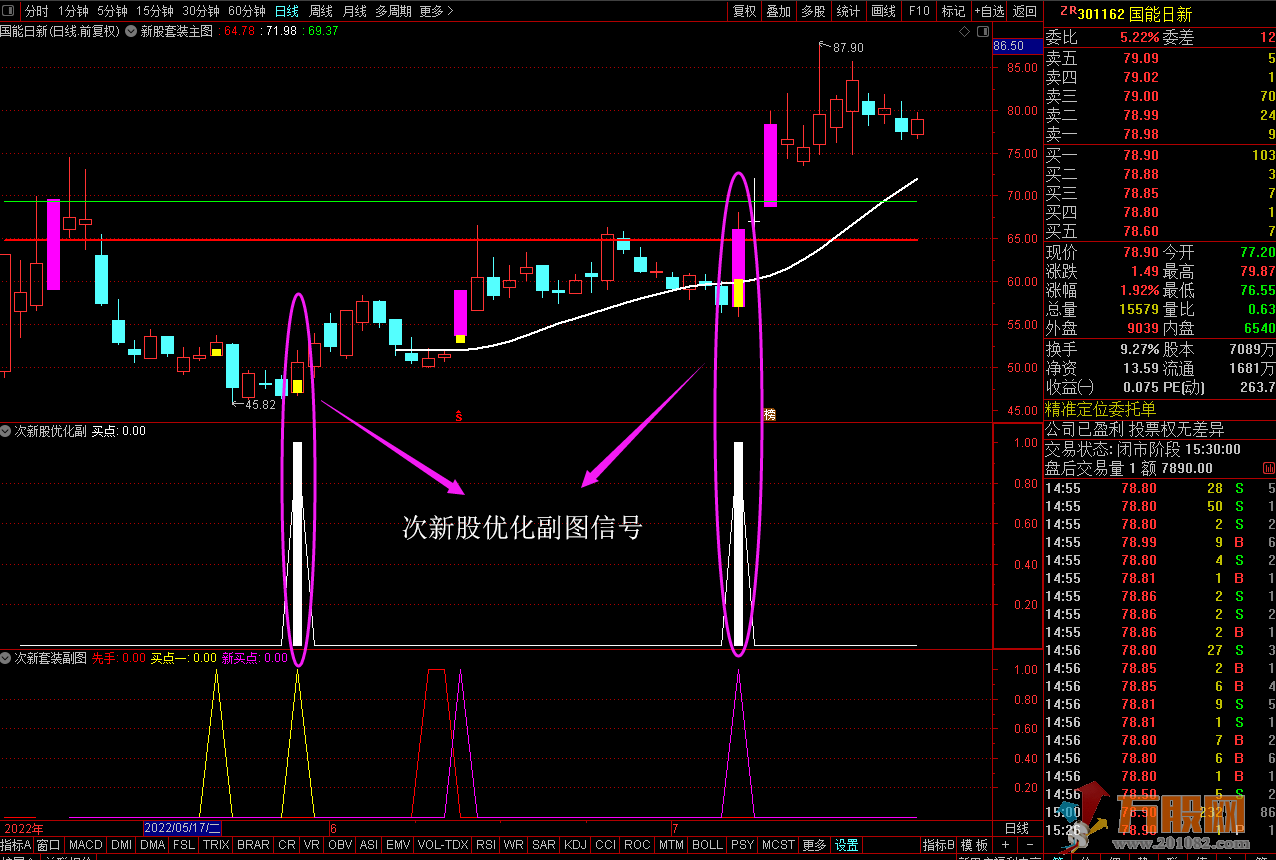
Task: Select the MTM indicator tab
Action: pyautogui.click(x=671, y=845)
